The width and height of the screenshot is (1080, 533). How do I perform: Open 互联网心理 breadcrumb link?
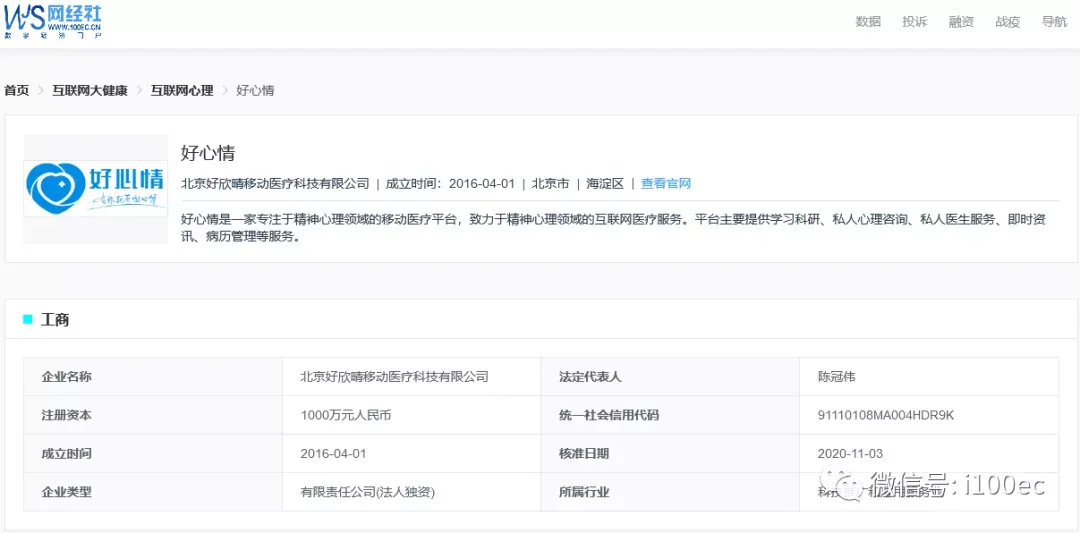pyautogui.click(x=182, y=90)
